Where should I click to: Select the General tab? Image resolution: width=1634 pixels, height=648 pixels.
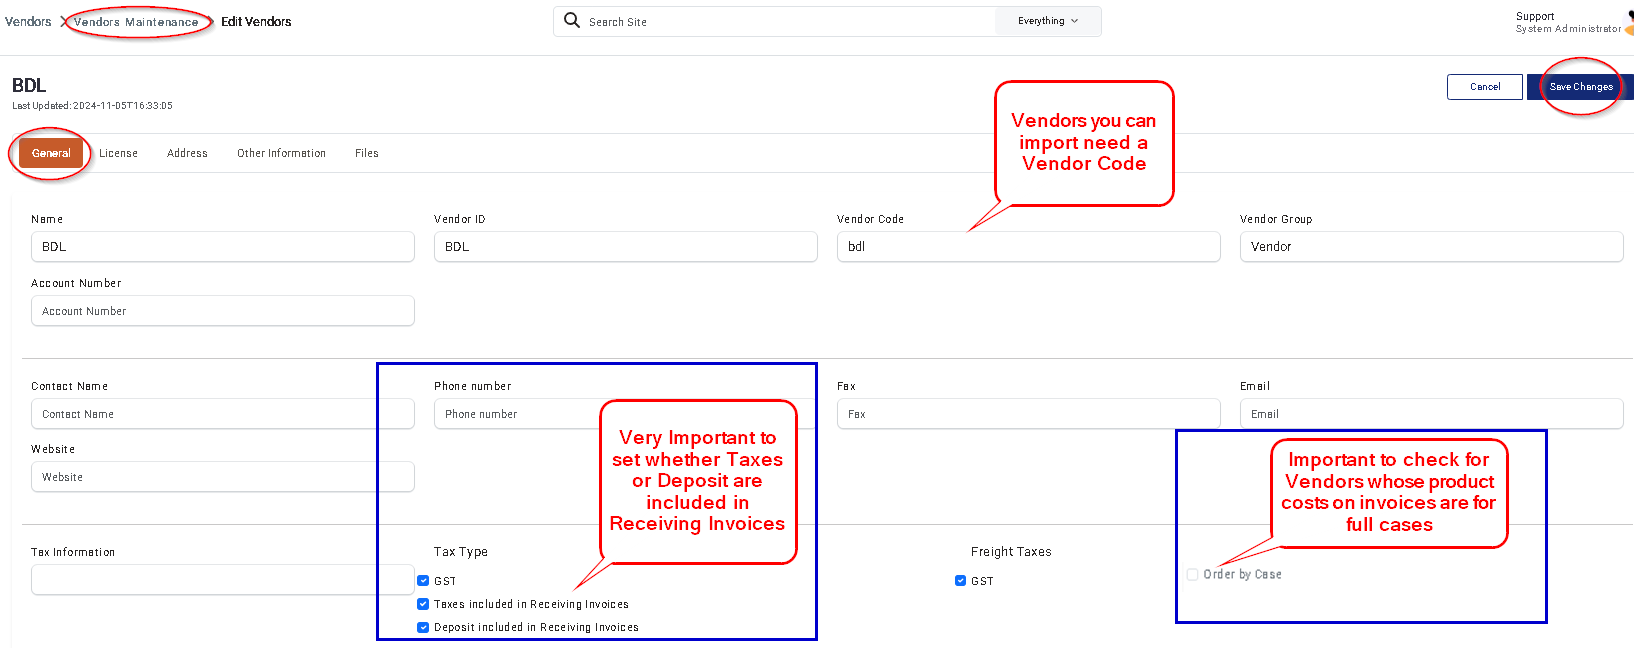click(x=51, y=153)
